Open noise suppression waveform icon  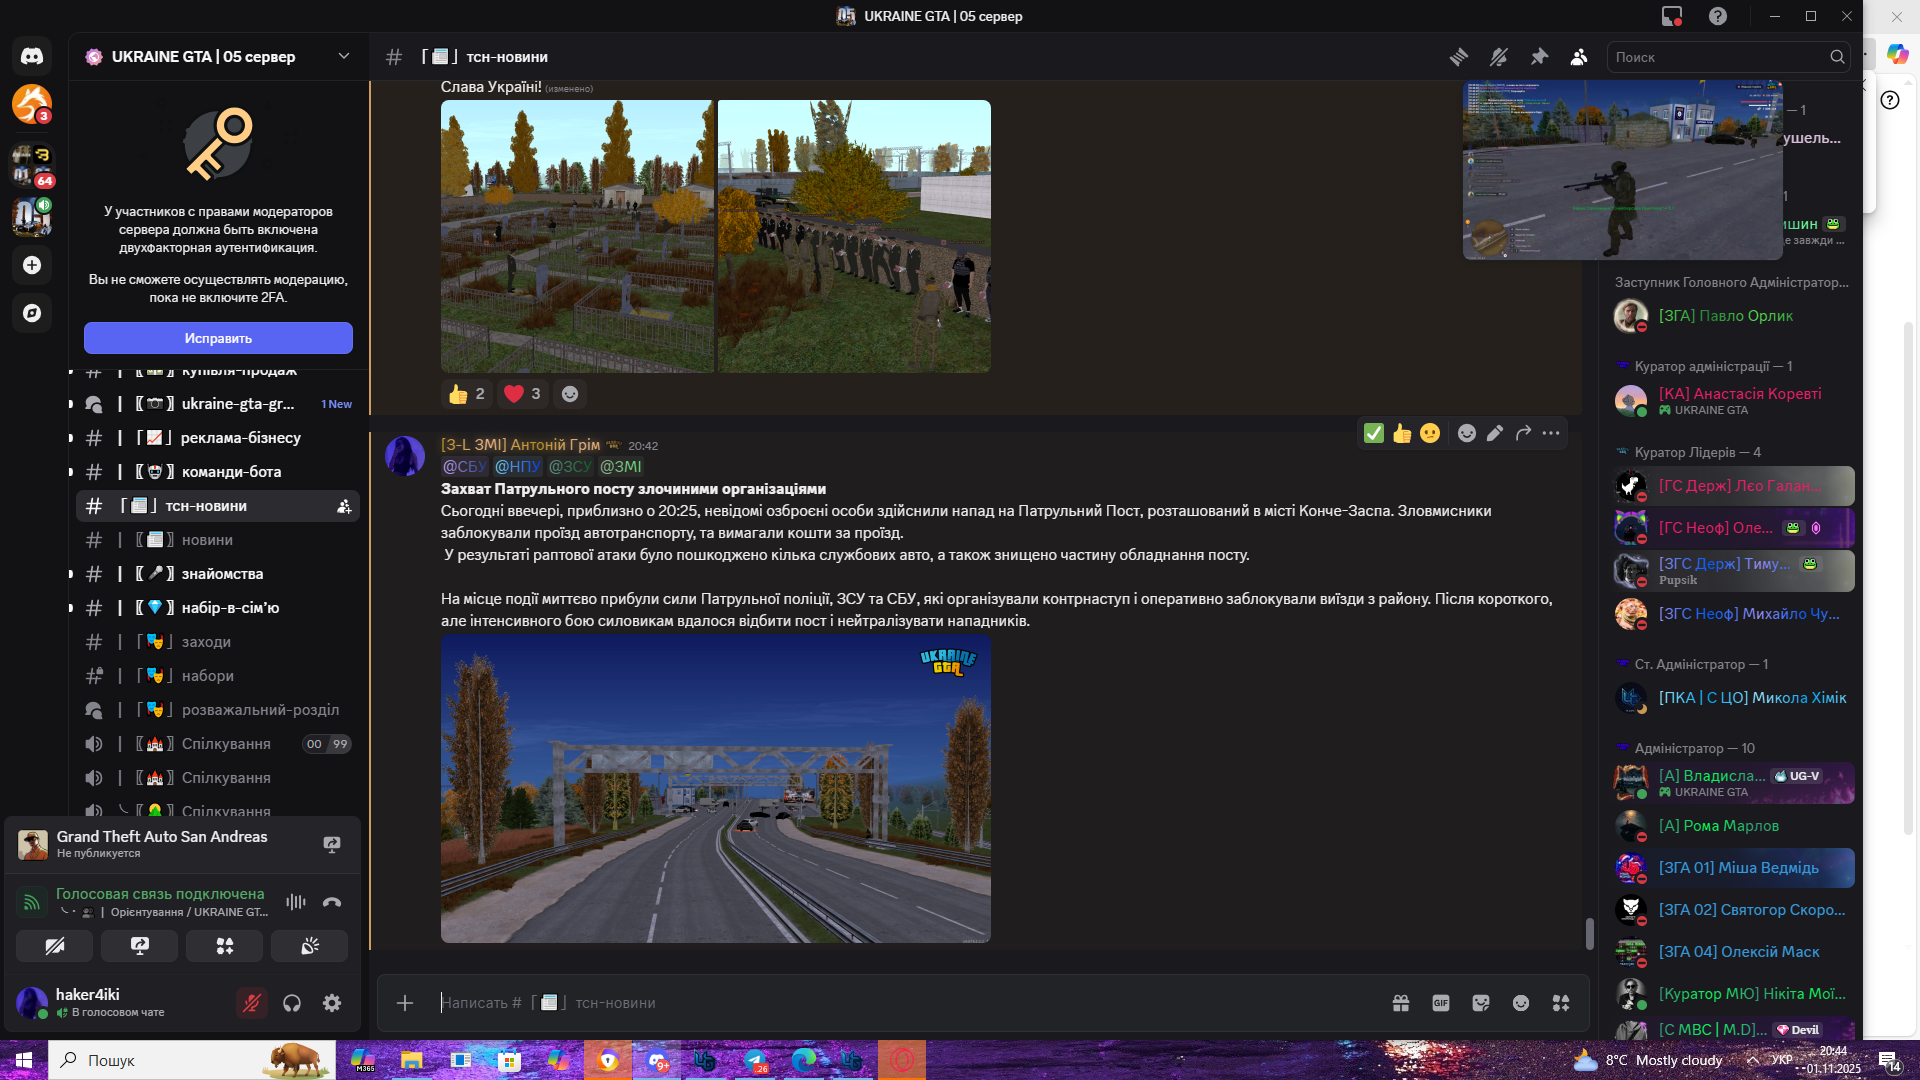pos(296,902)
